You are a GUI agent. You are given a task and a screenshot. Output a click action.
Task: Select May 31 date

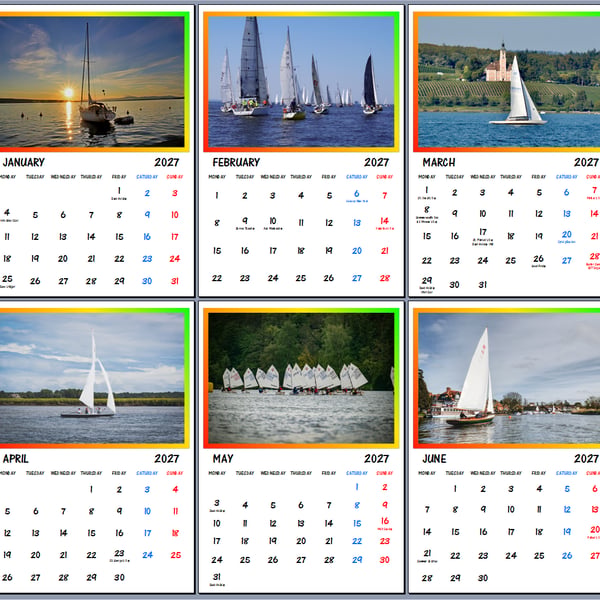click(217, 579)
